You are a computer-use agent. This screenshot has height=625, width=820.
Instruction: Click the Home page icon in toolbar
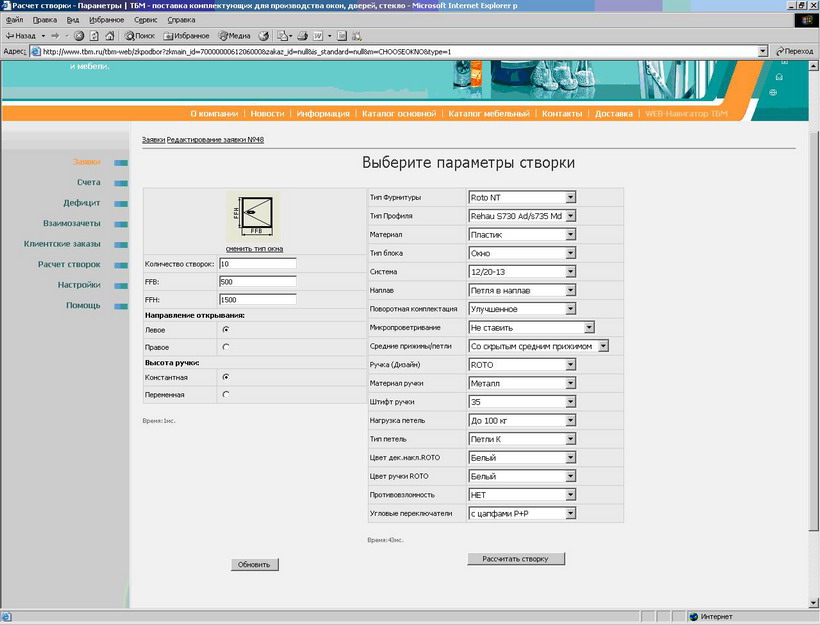tap(107, 35)
